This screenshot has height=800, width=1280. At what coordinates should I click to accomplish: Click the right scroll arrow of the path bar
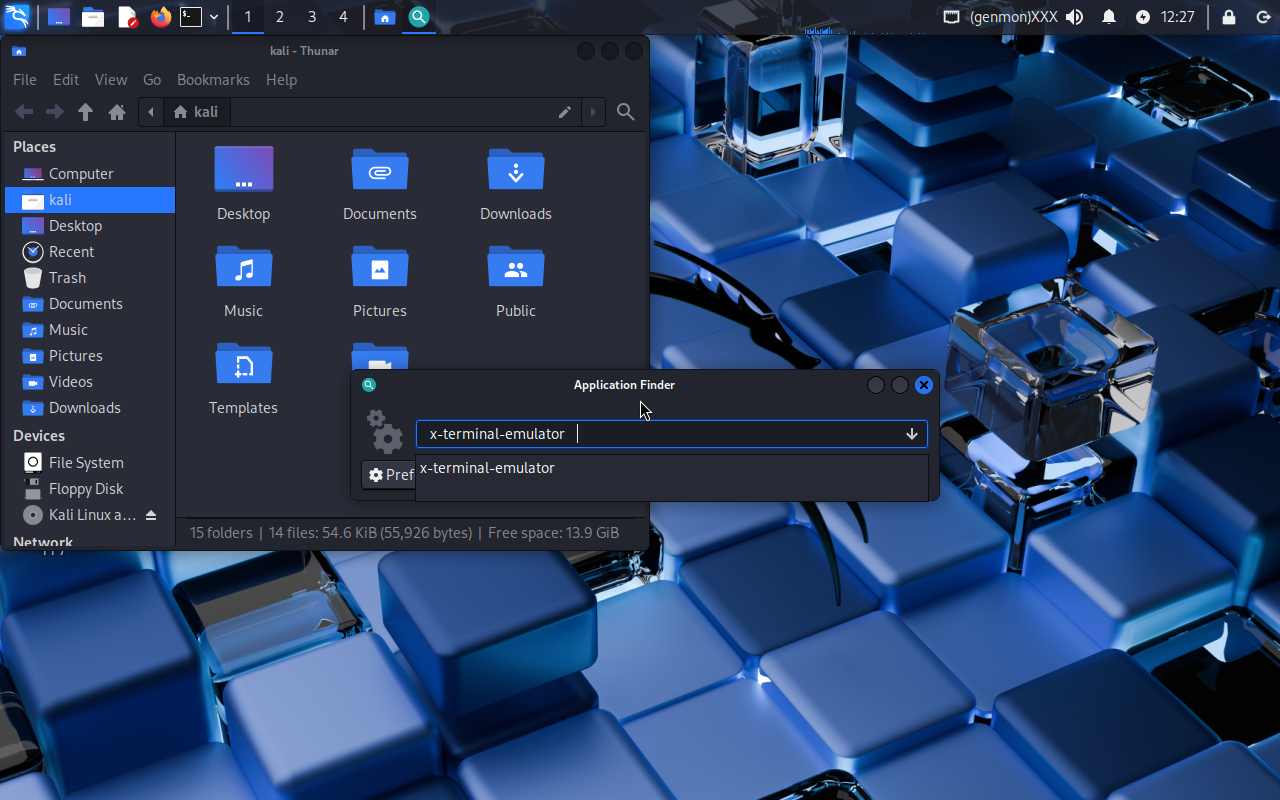[593, 112]
